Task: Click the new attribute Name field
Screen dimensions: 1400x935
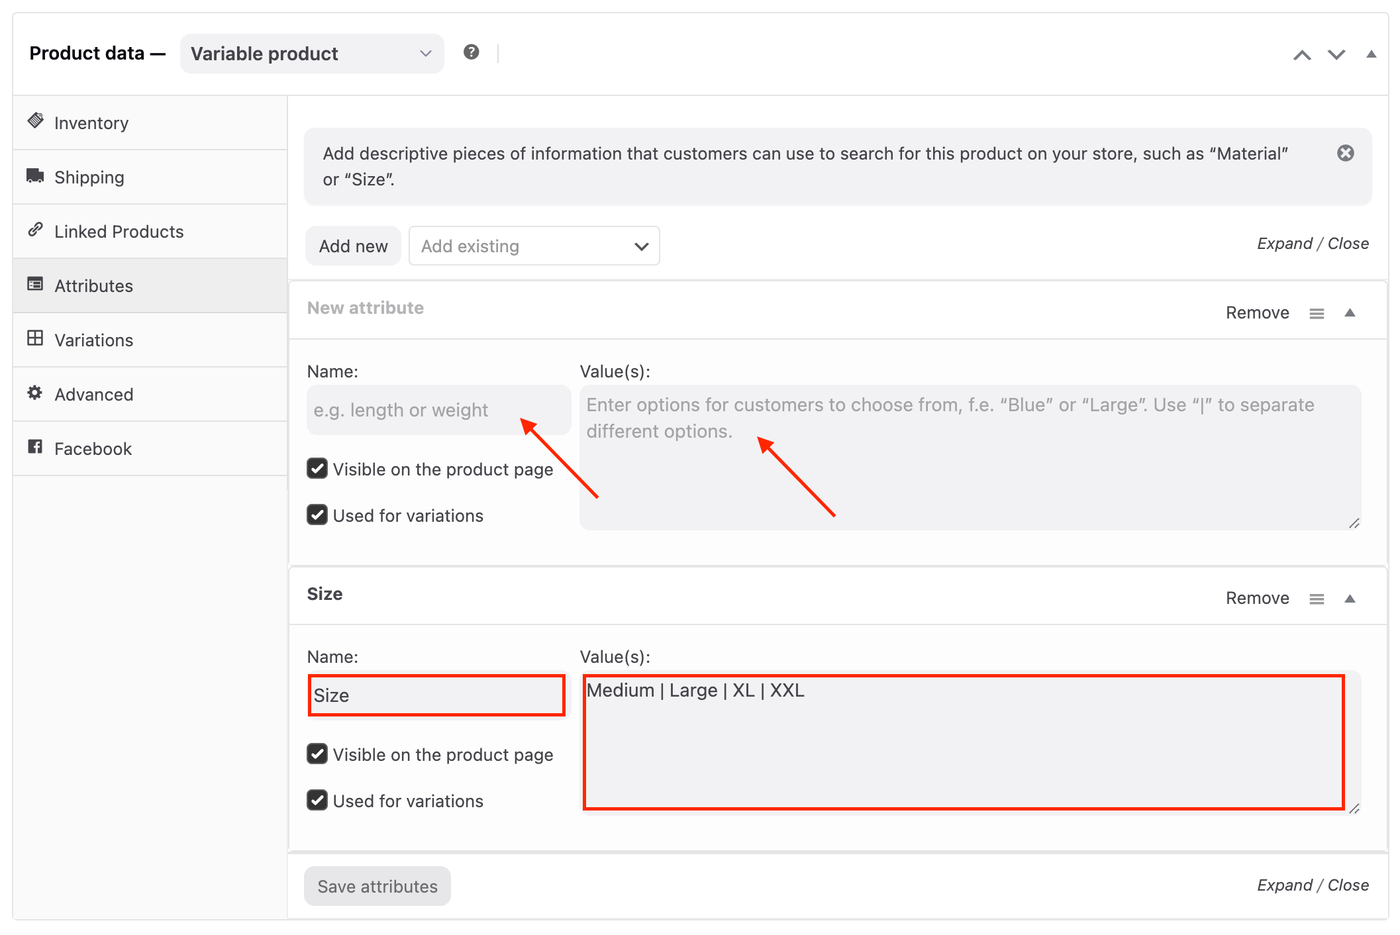Action: pyautogui.click(x=438, y=410)
